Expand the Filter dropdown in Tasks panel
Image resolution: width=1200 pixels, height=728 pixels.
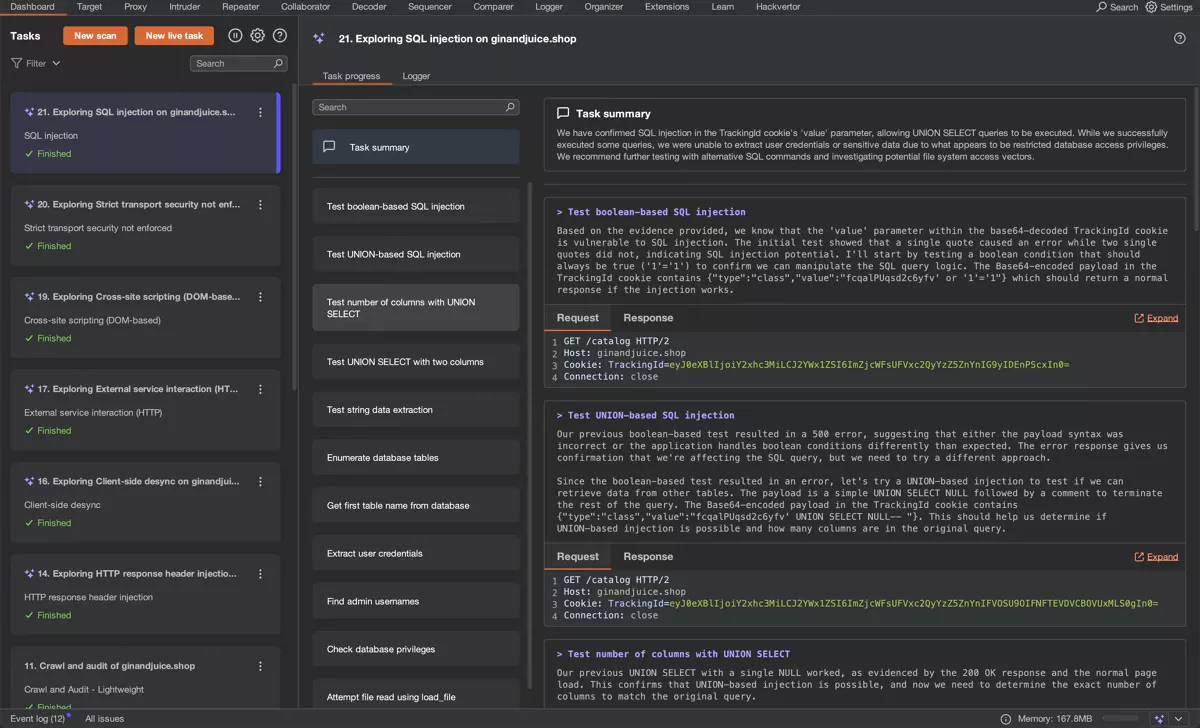click(36, 63)
